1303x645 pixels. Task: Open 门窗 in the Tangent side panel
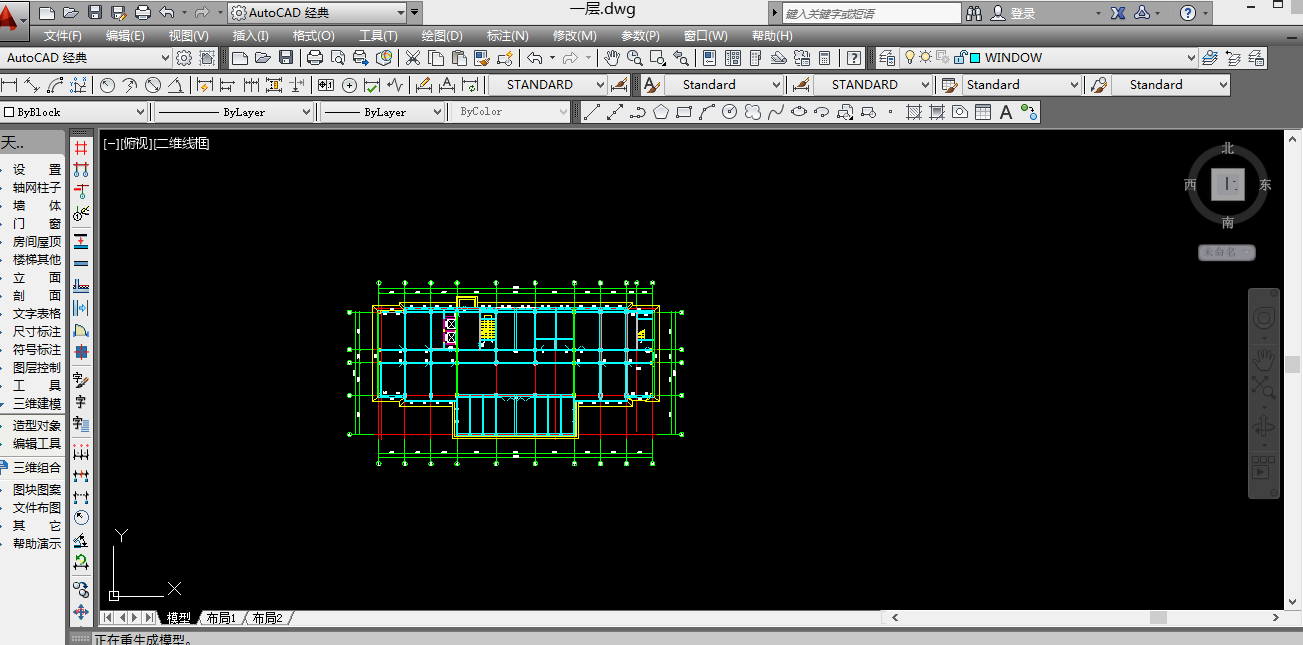pyautogui.click(x=36, y=223)
